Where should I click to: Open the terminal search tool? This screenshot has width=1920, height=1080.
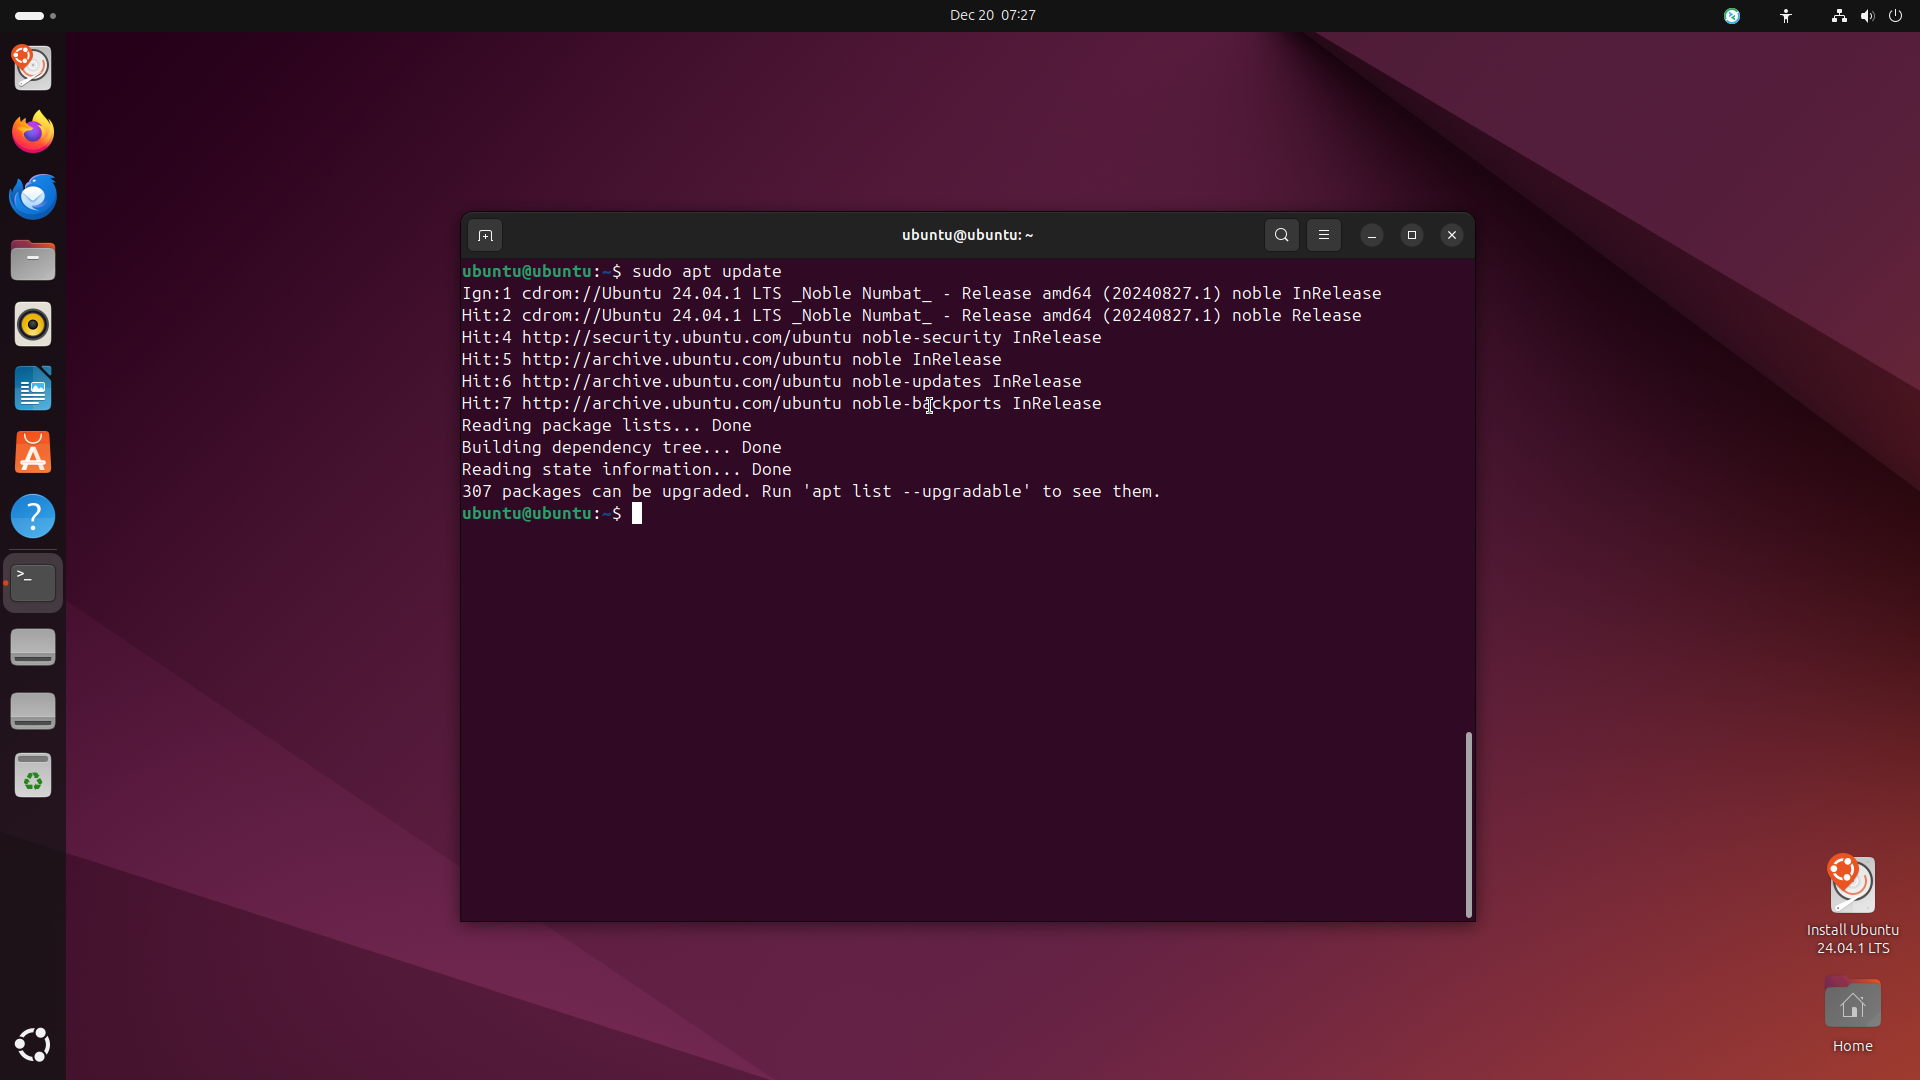click(x=1281, y=235)
